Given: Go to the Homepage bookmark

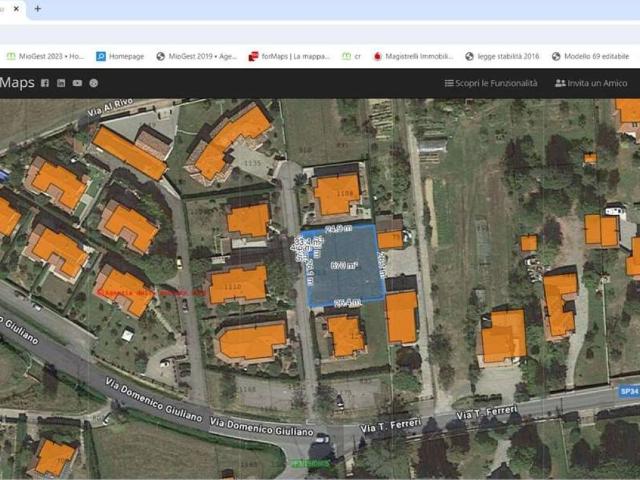Looking at the screenshot, I should click(119, 57).
